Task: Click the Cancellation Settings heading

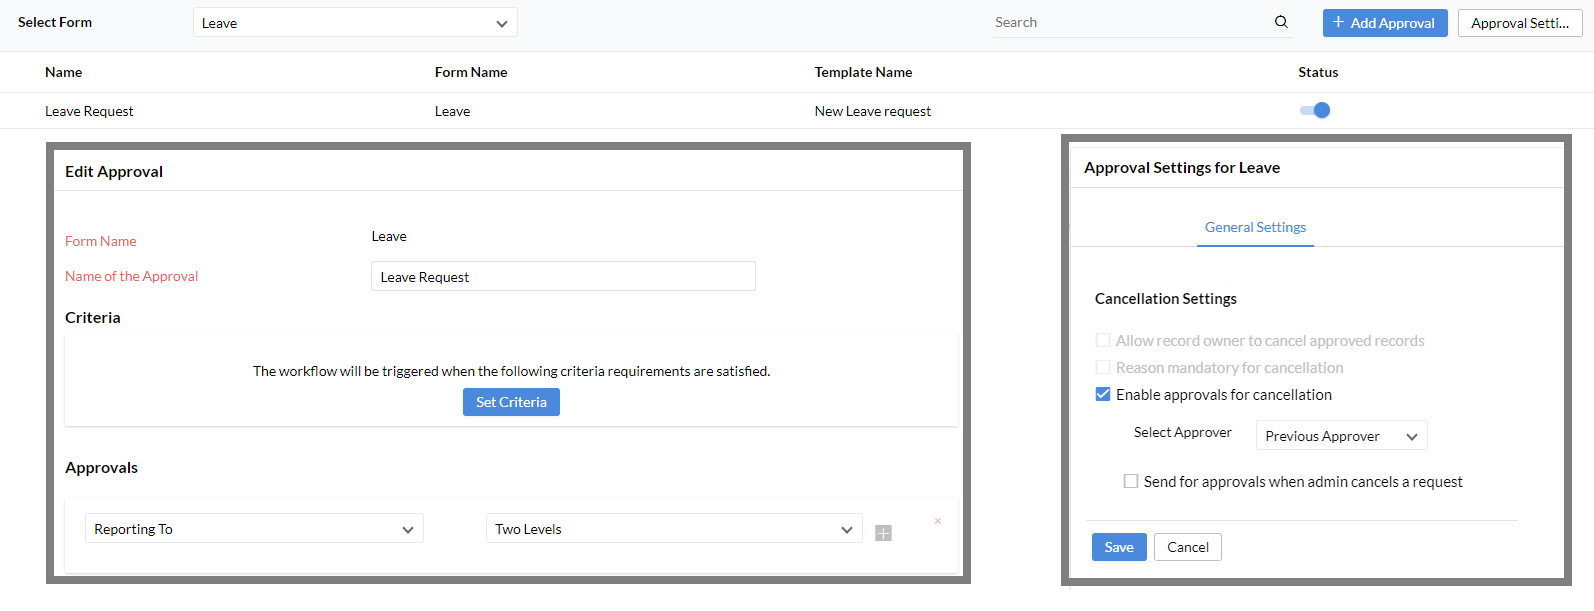Action: click(1166, 298)
